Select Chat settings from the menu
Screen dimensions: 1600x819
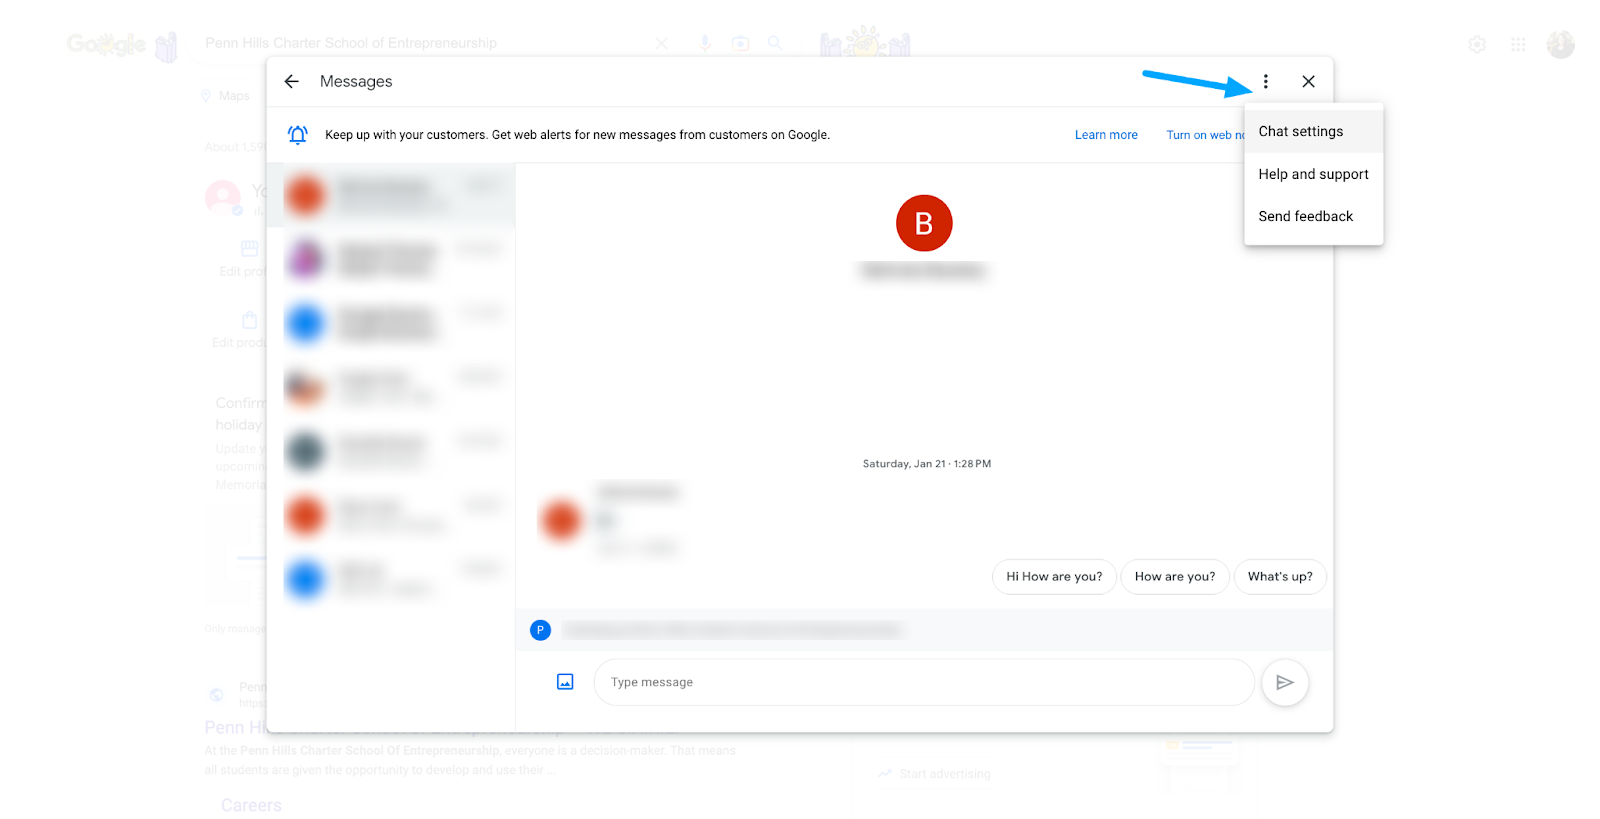coord(1313,131)
